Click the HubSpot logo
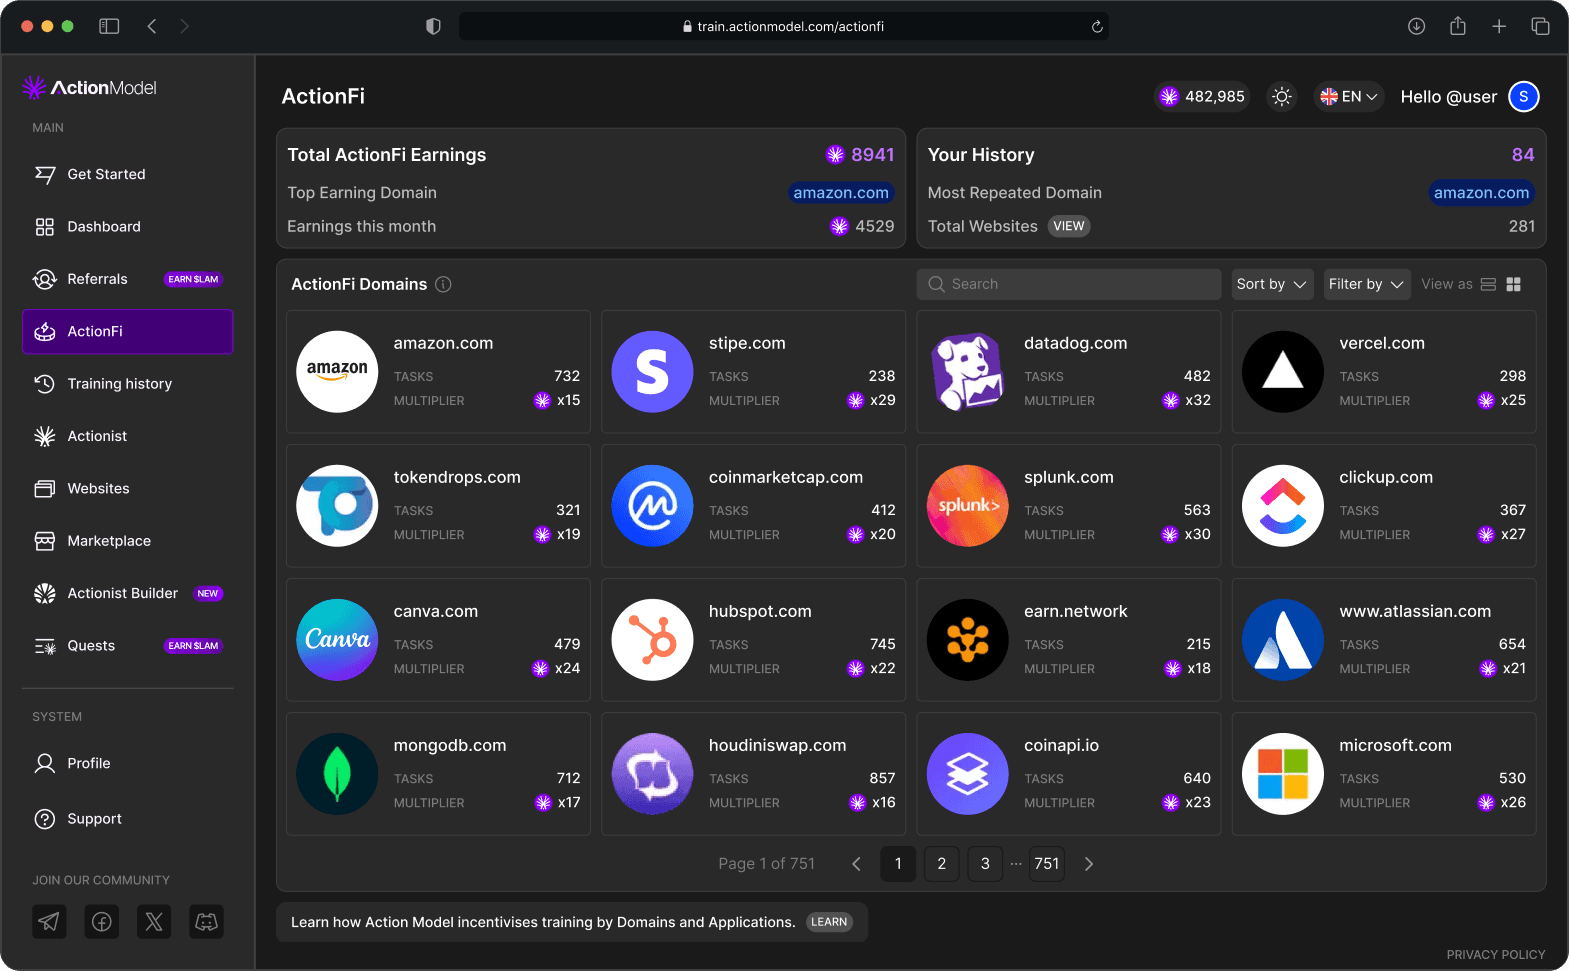Viewport: 1569px width, 971px height. click(x=652, y=640)
